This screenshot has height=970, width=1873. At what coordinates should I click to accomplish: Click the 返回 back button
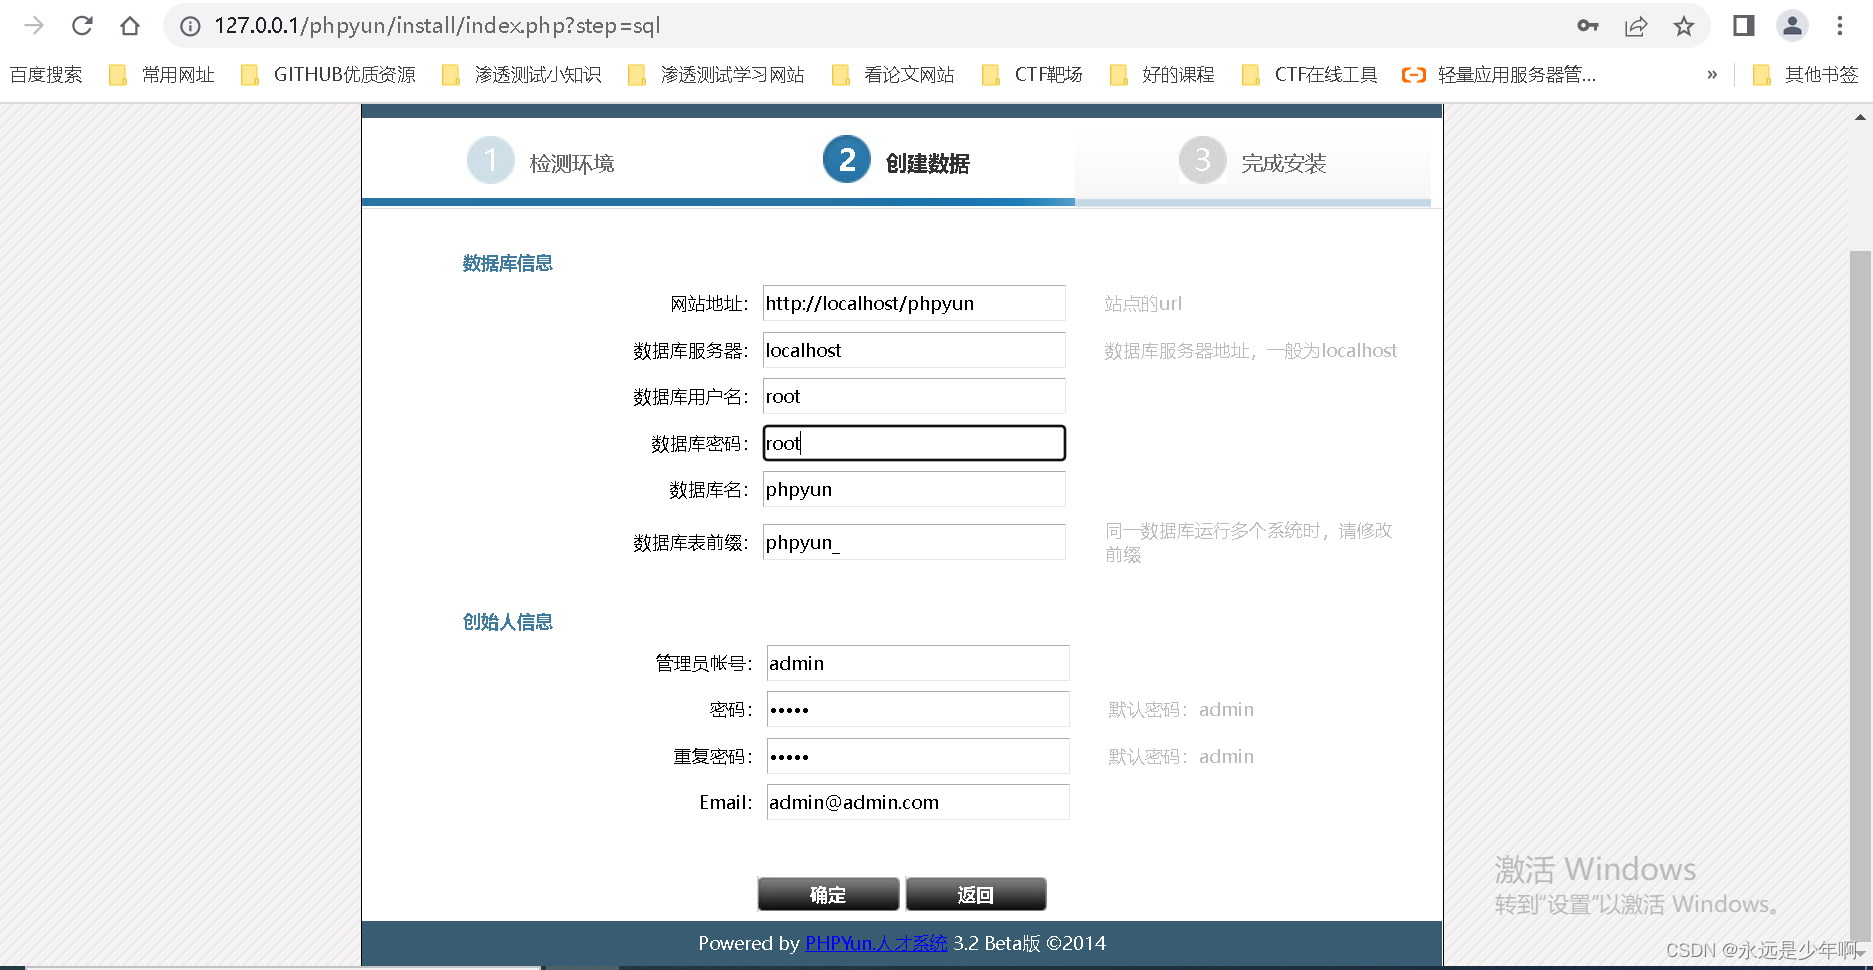(x=976, y=894)
